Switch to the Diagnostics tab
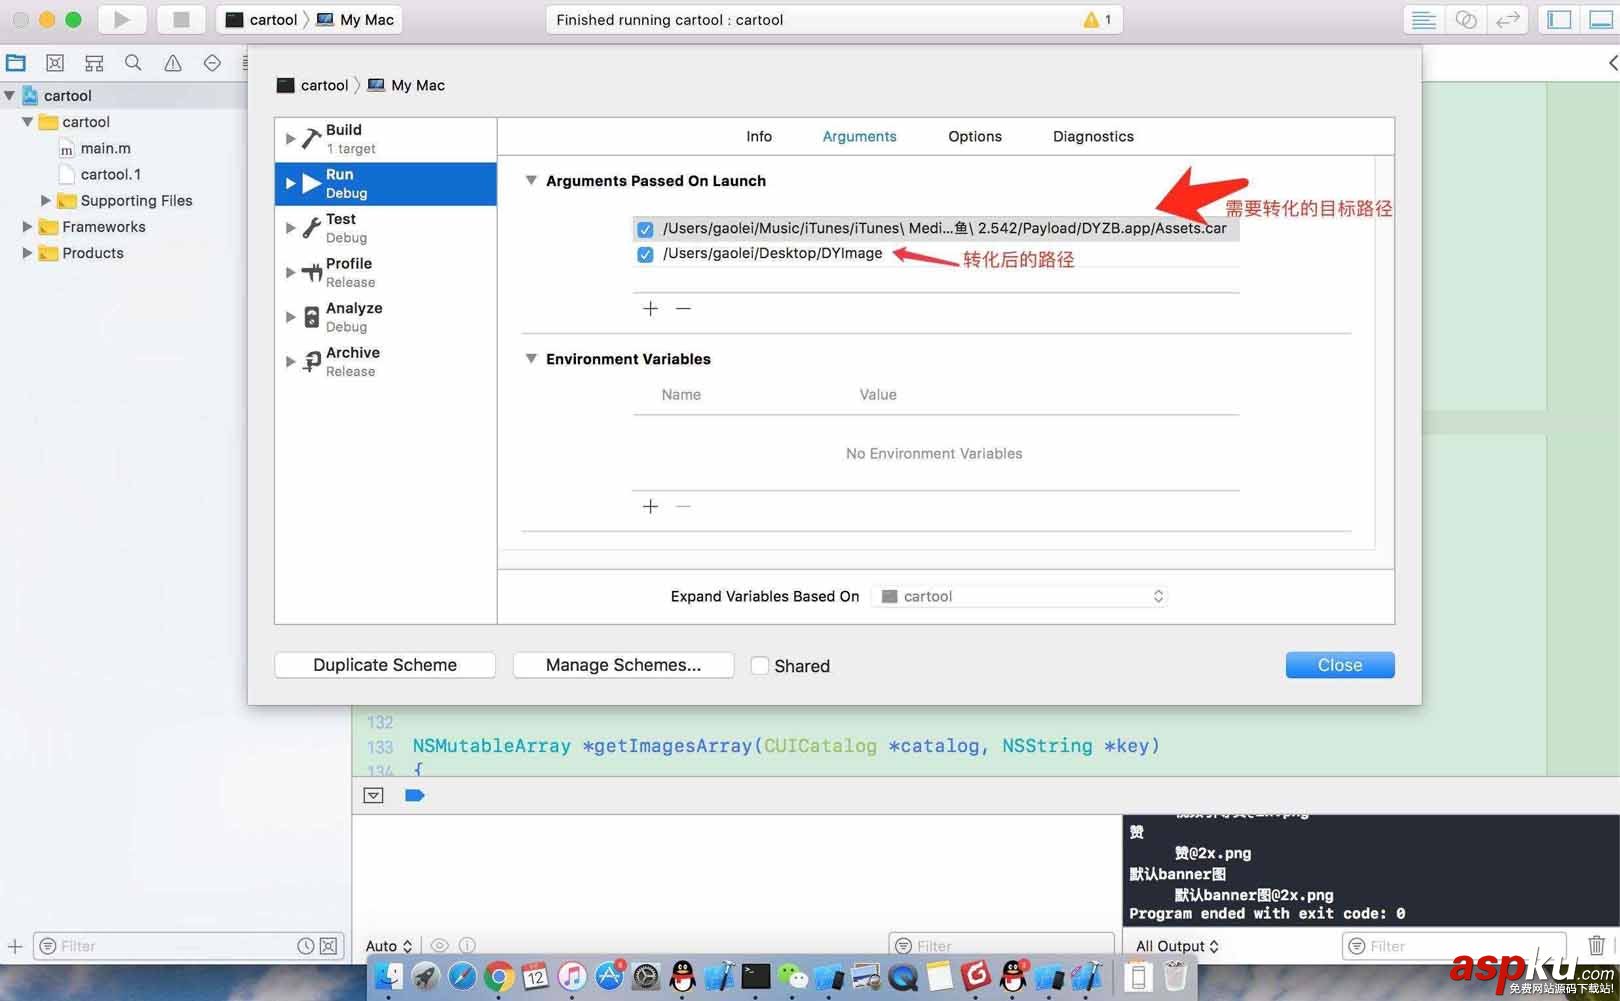Screen dimensions: 1620x1001 (1092, 136)
